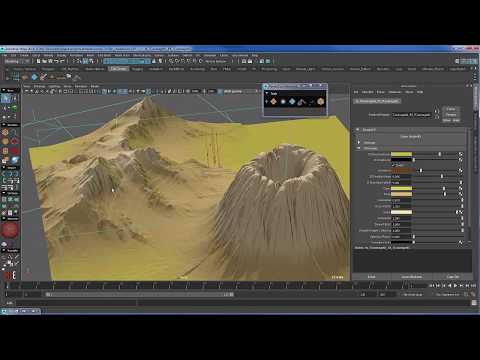Switch to the highlighted shelf tab
480x360 pixels.
(x=119, y=69)
